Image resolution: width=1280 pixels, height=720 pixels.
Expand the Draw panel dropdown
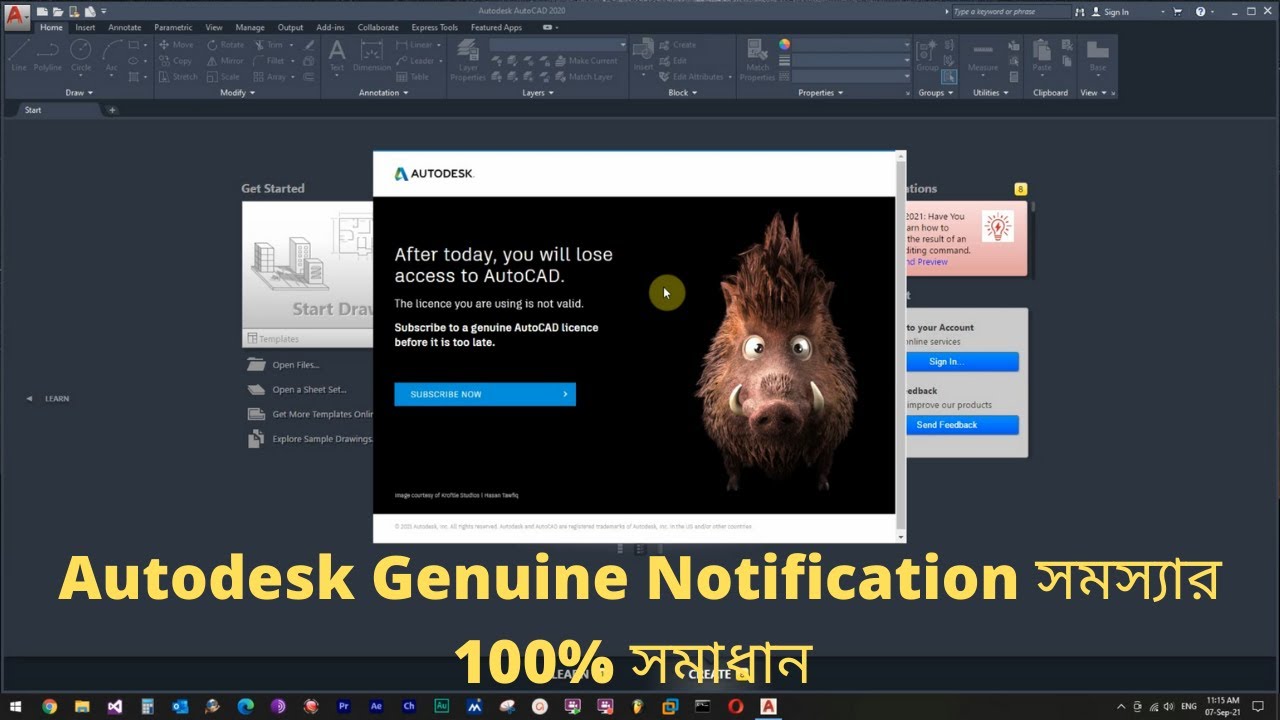(79, 93)
